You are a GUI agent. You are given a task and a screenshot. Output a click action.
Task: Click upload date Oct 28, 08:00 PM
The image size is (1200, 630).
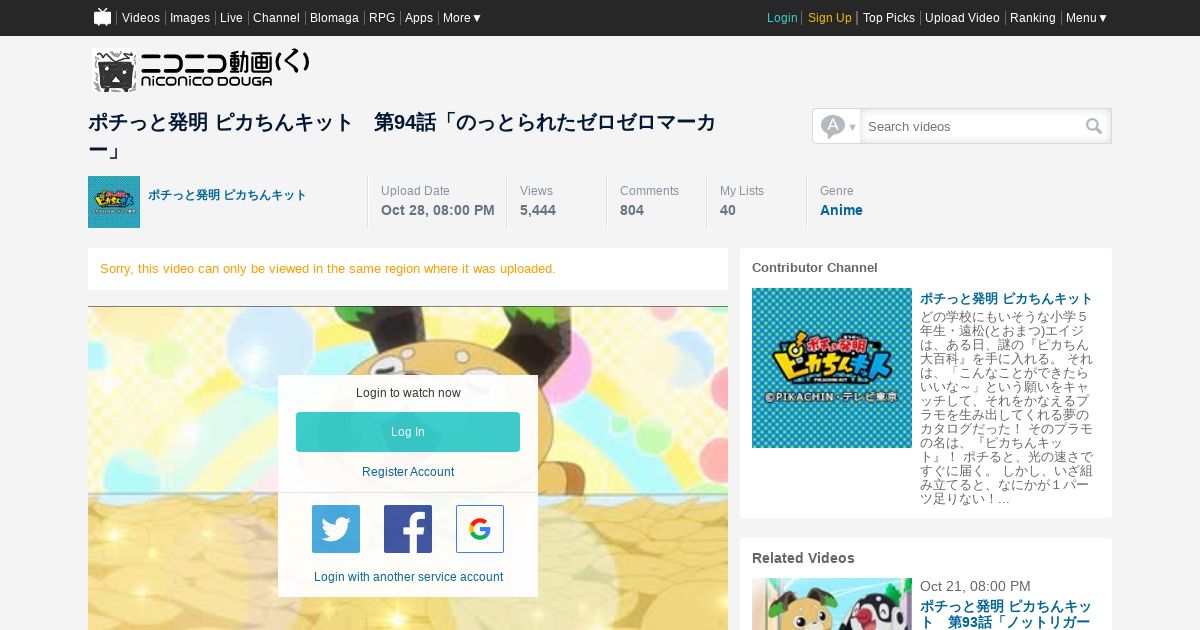tap(438, 210)
